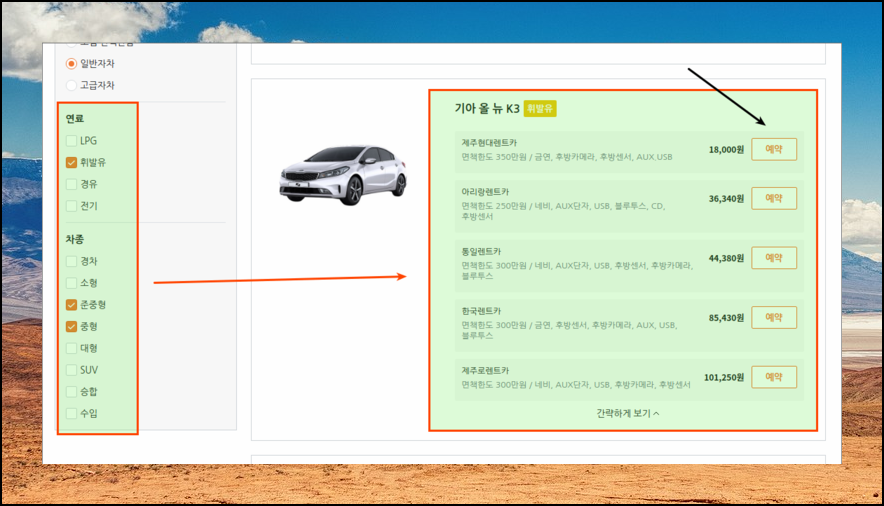Click the 제주현대렌트카 company name
884x506 pixels.
[x=489, y=143]
